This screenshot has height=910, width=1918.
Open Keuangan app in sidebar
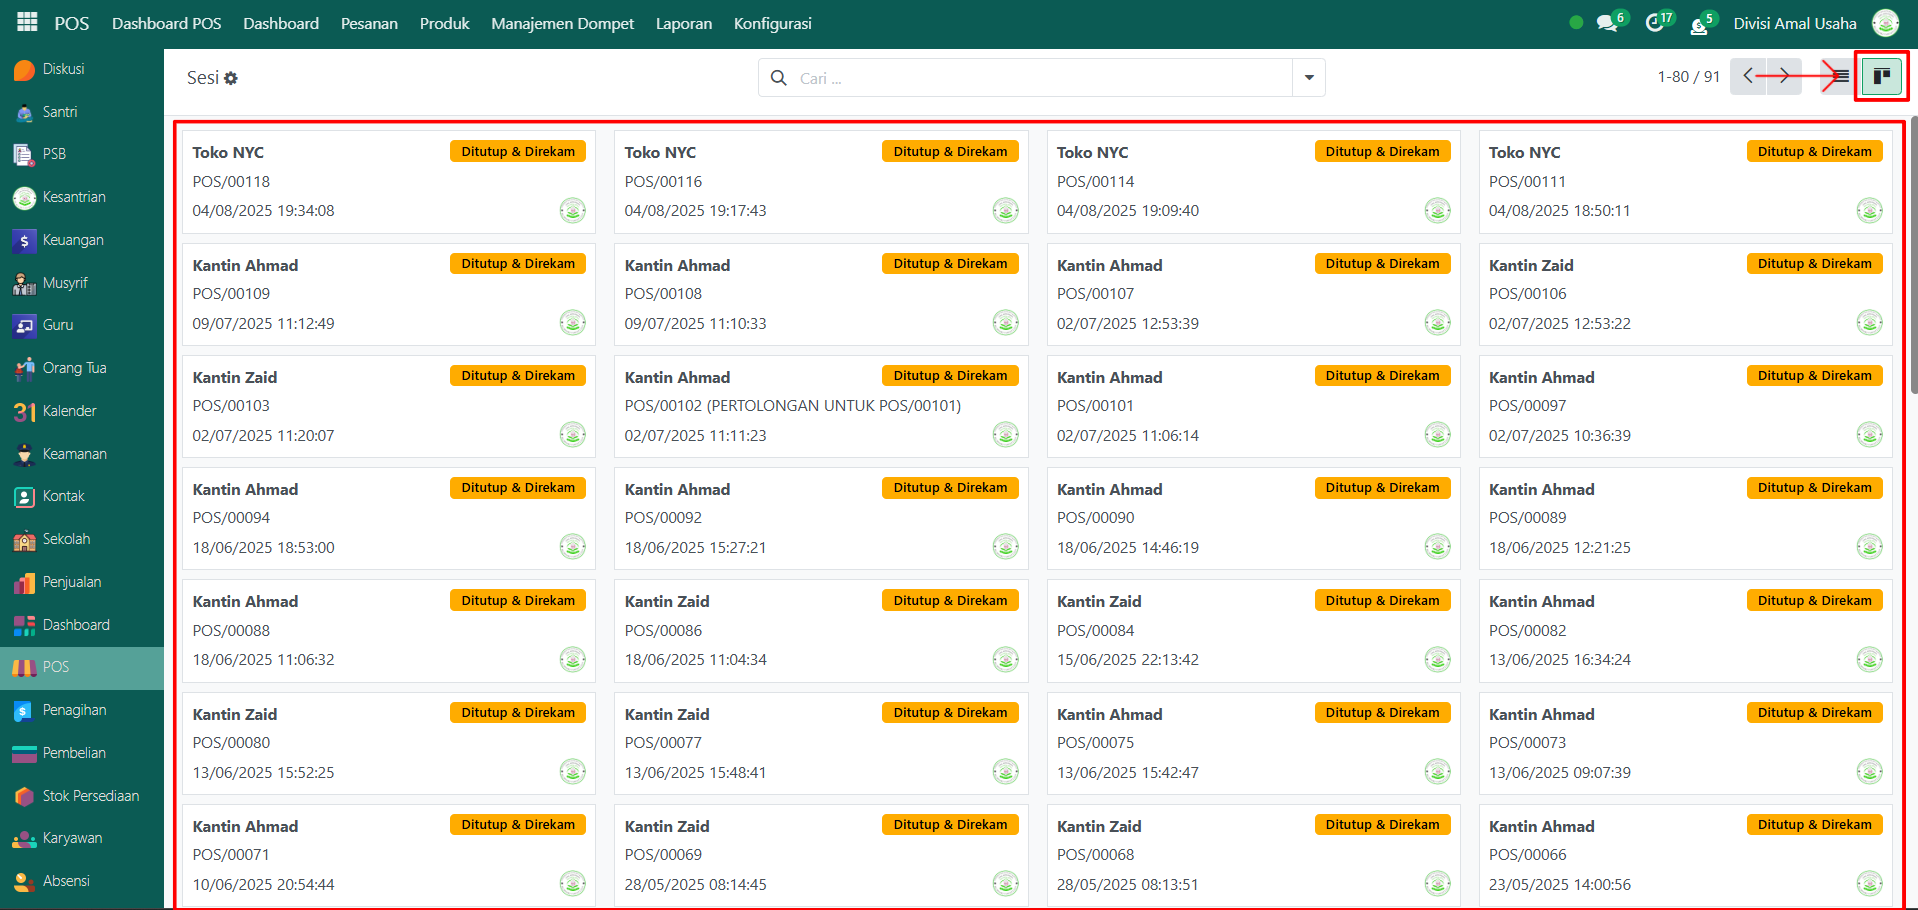[72, 240]
